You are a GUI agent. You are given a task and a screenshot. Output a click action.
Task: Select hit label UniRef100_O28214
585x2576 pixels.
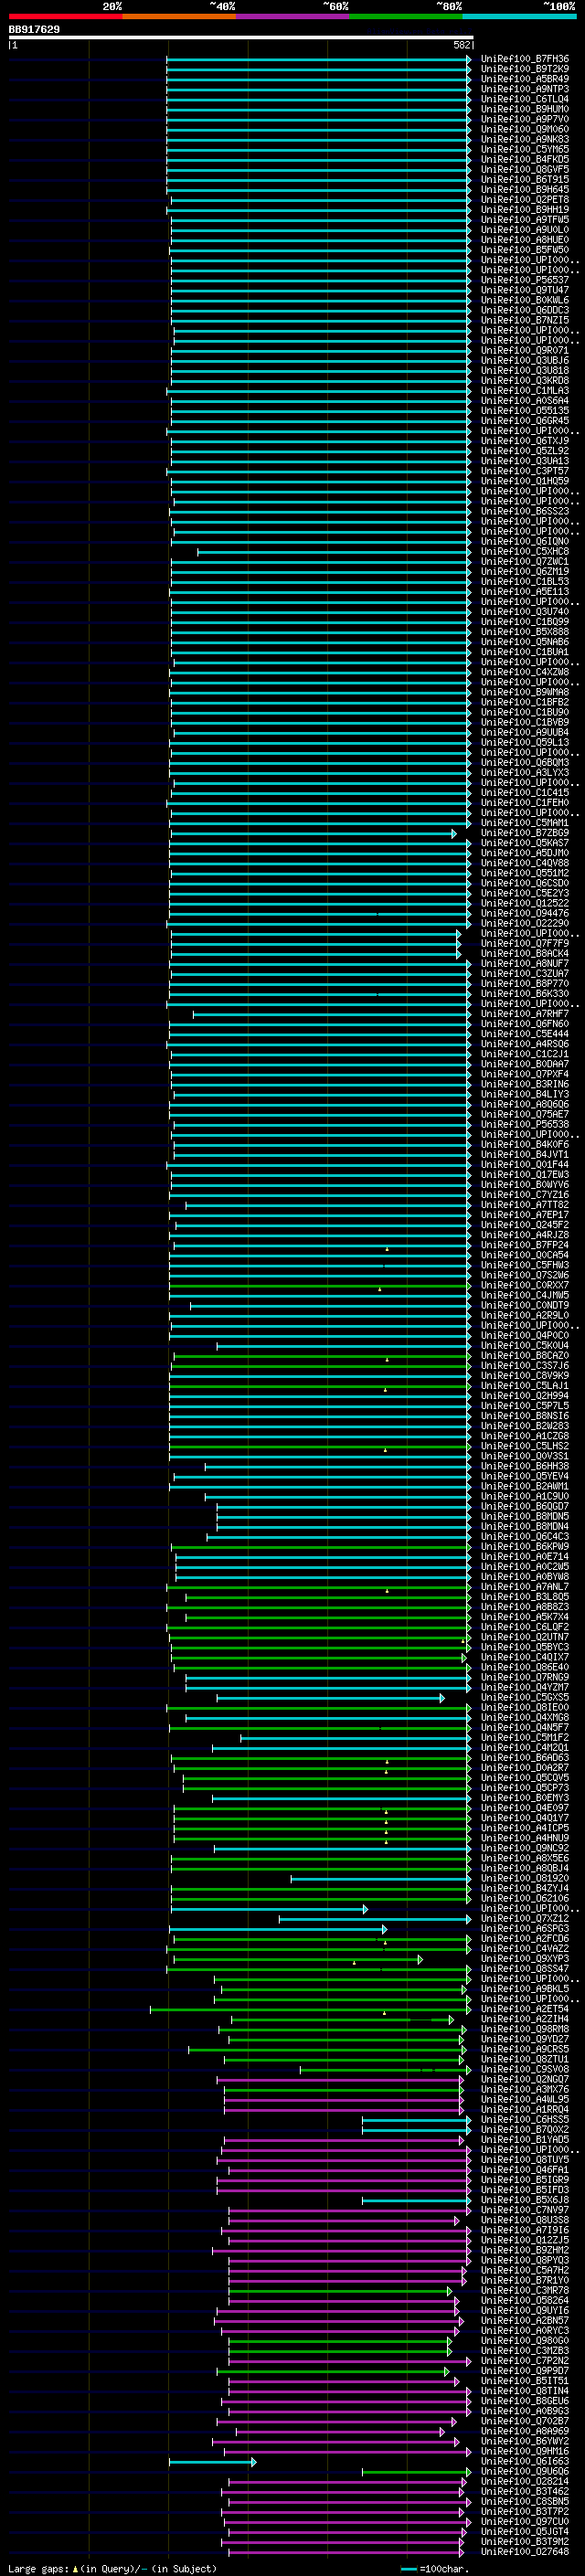coord(525,2482)
